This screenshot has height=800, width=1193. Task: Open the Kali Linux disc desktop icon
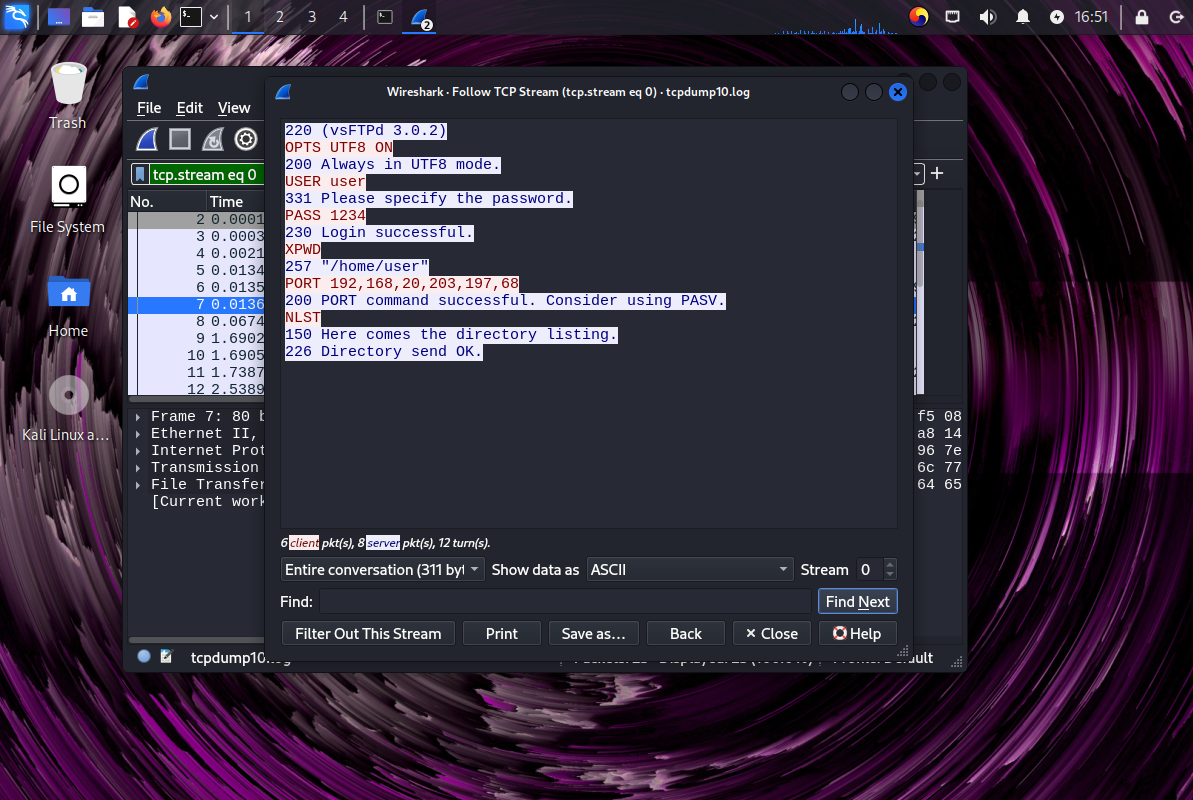(68, 409)
